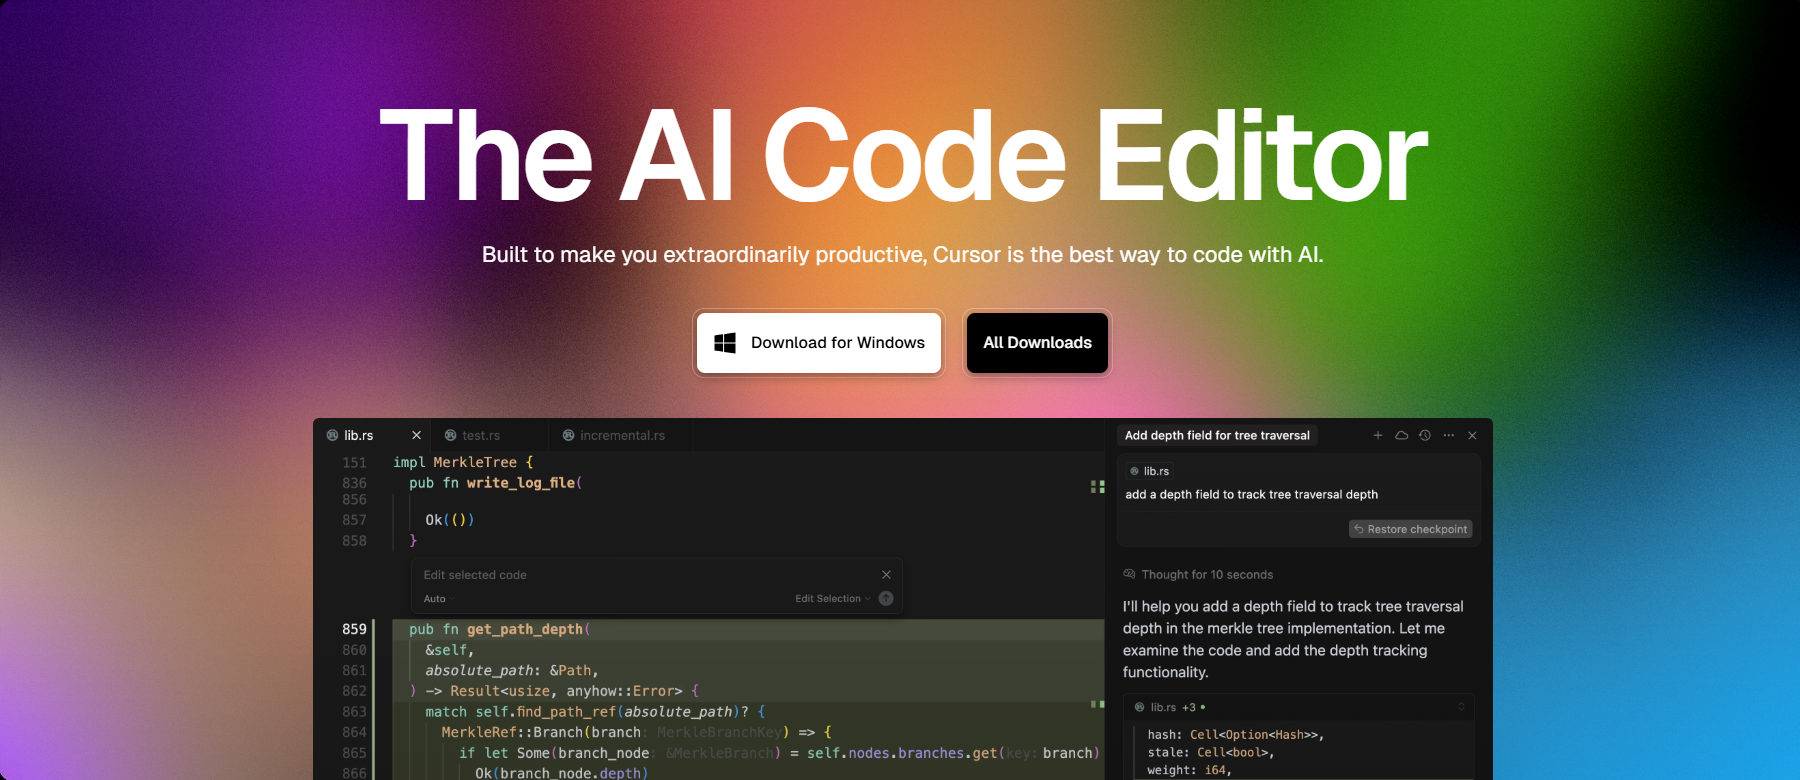The width and height of the screenshot is (1800, 780).
Task: Click the write_log_file function name
Action: click(x=520, y=483)
